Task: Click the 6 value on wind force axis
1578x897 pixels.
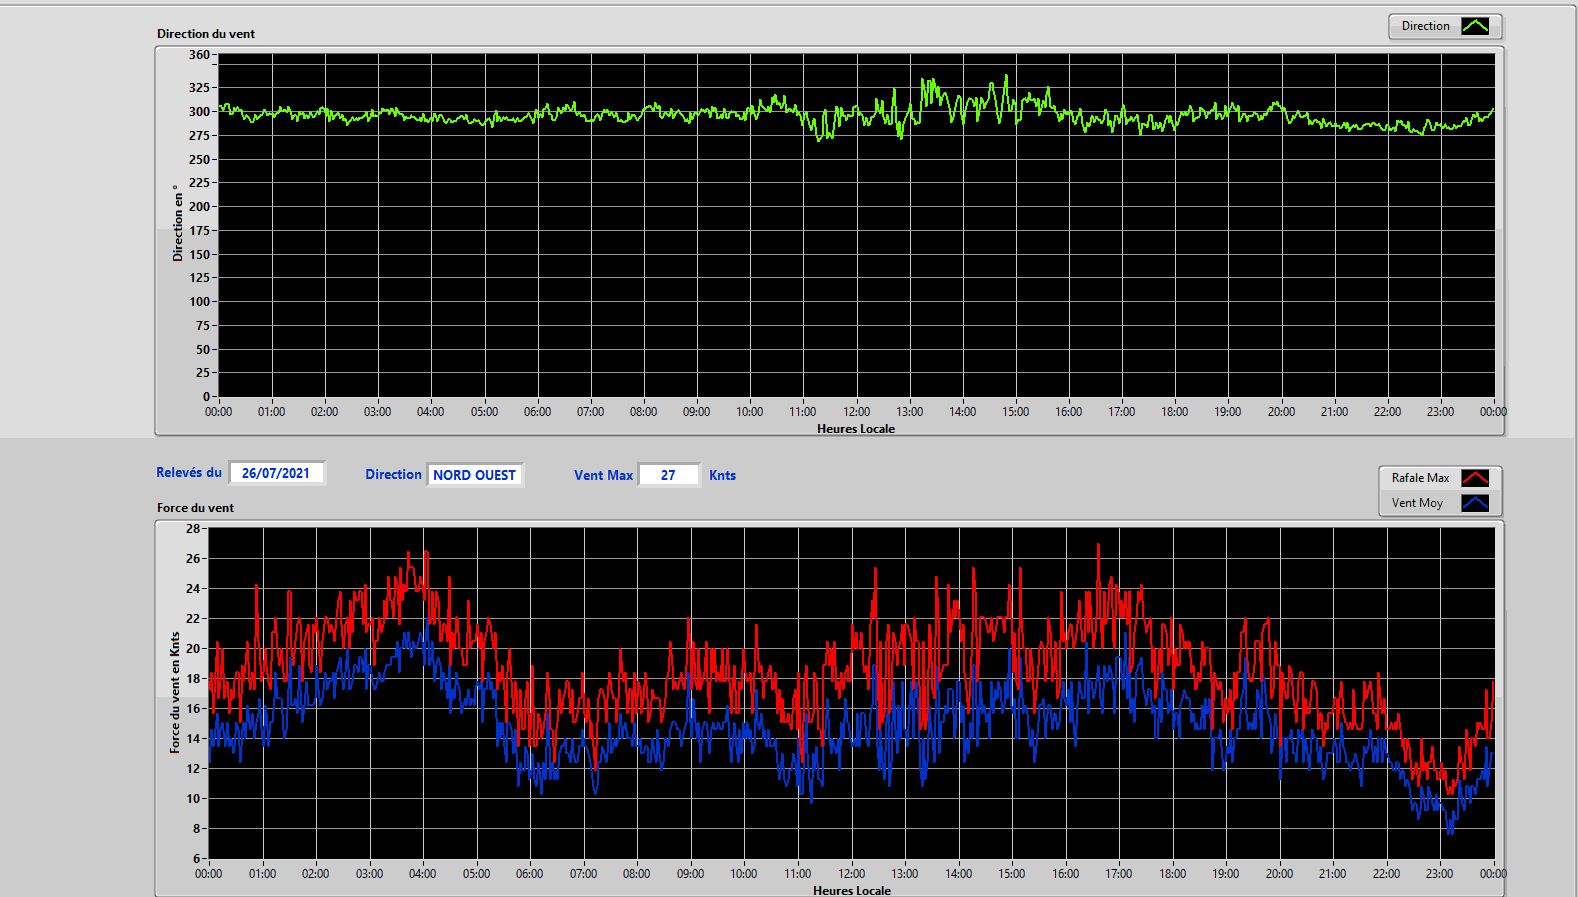Action: 197,859
